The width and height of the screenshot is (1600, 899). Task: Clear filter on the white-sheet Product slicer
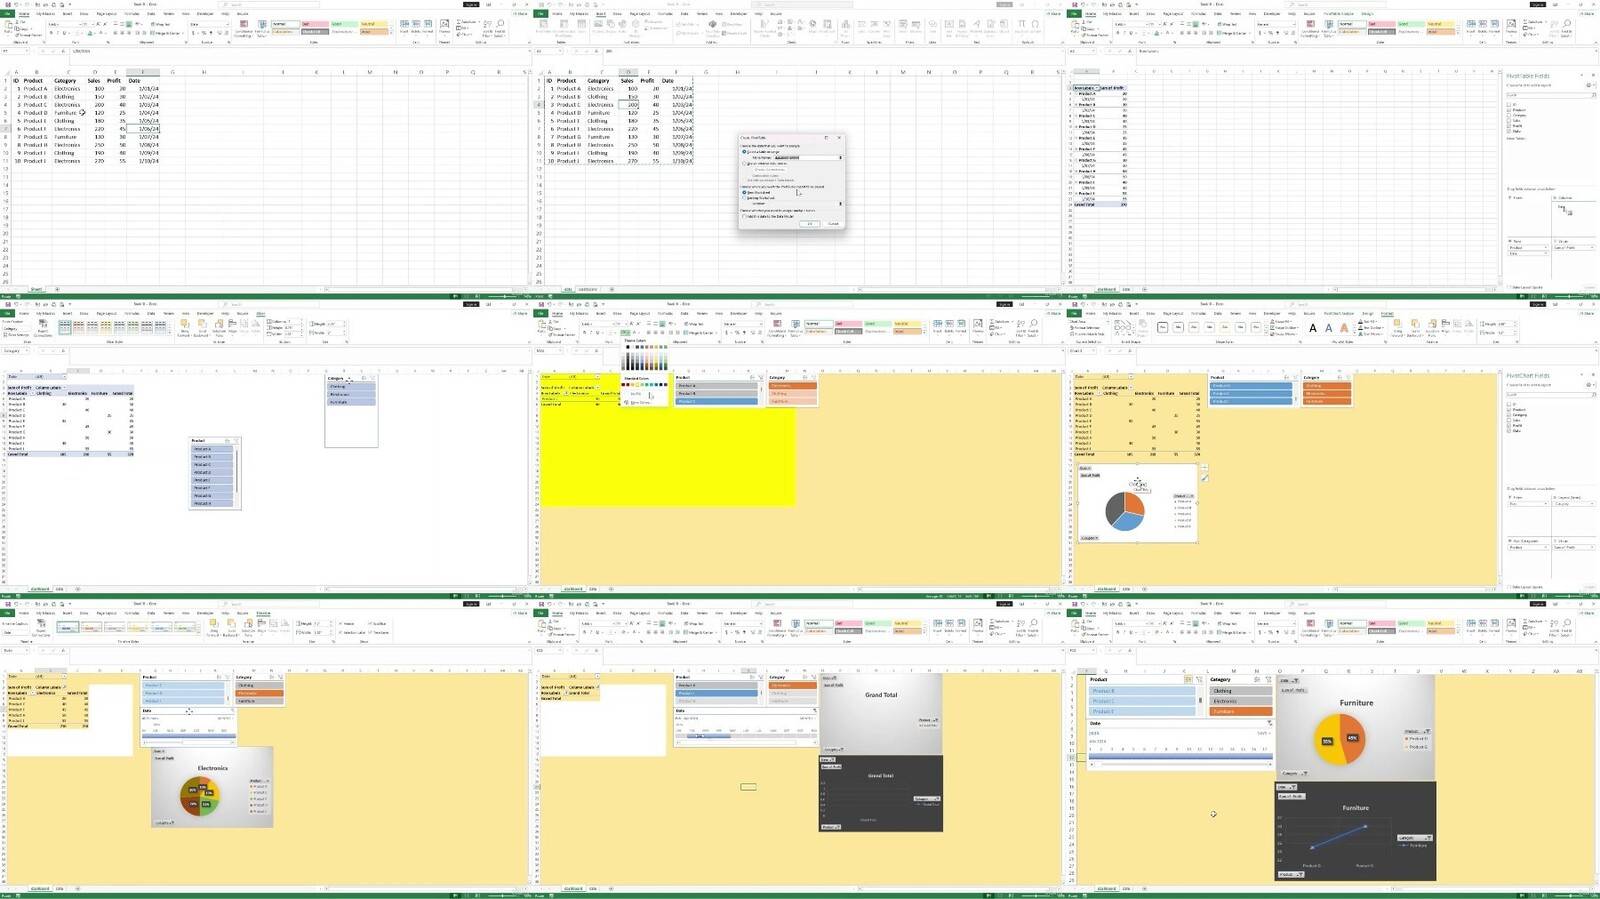(x=236, y=441)
